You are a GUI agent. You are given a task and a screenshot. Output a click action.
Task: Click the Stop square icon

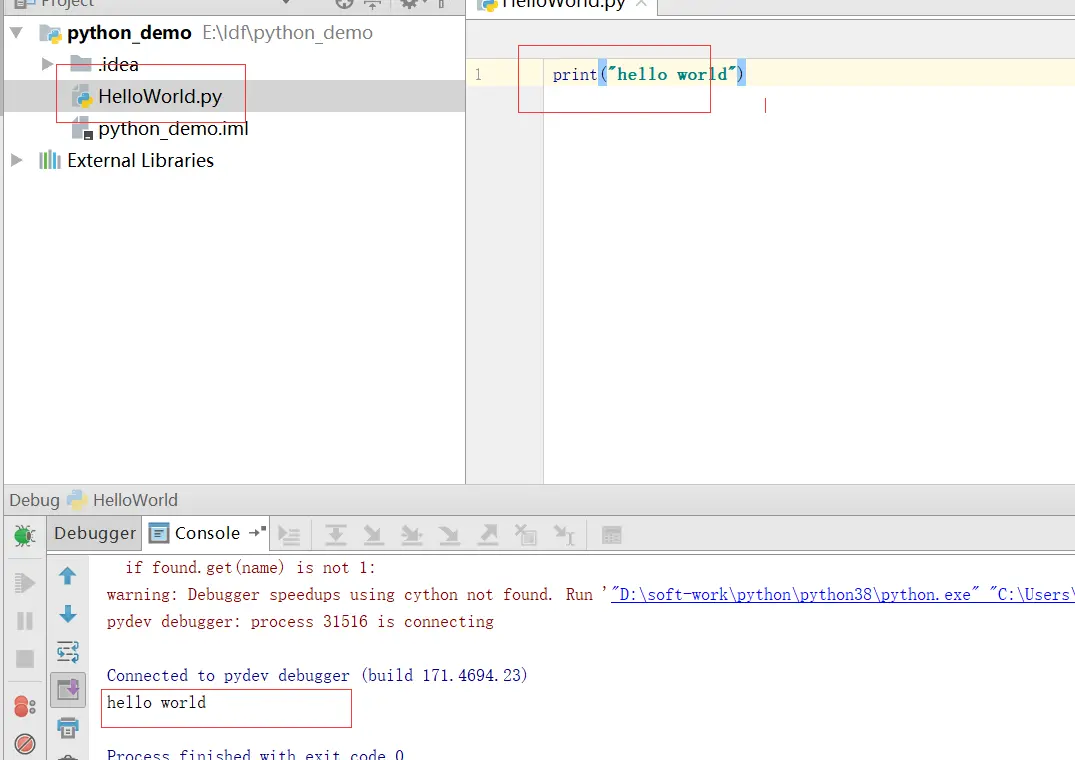[25, 659]
